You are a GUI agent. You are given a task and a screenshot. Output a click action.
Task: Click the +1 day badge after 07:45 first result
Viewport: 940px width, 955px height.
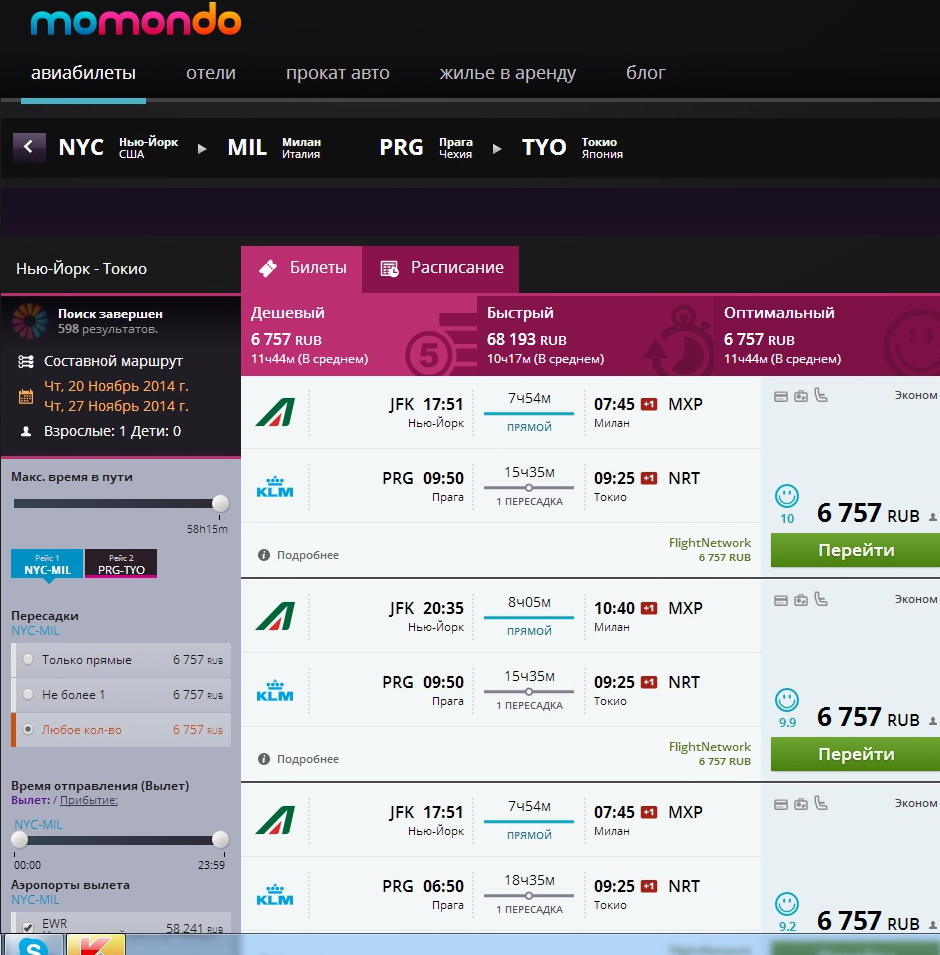pos(649,404)
